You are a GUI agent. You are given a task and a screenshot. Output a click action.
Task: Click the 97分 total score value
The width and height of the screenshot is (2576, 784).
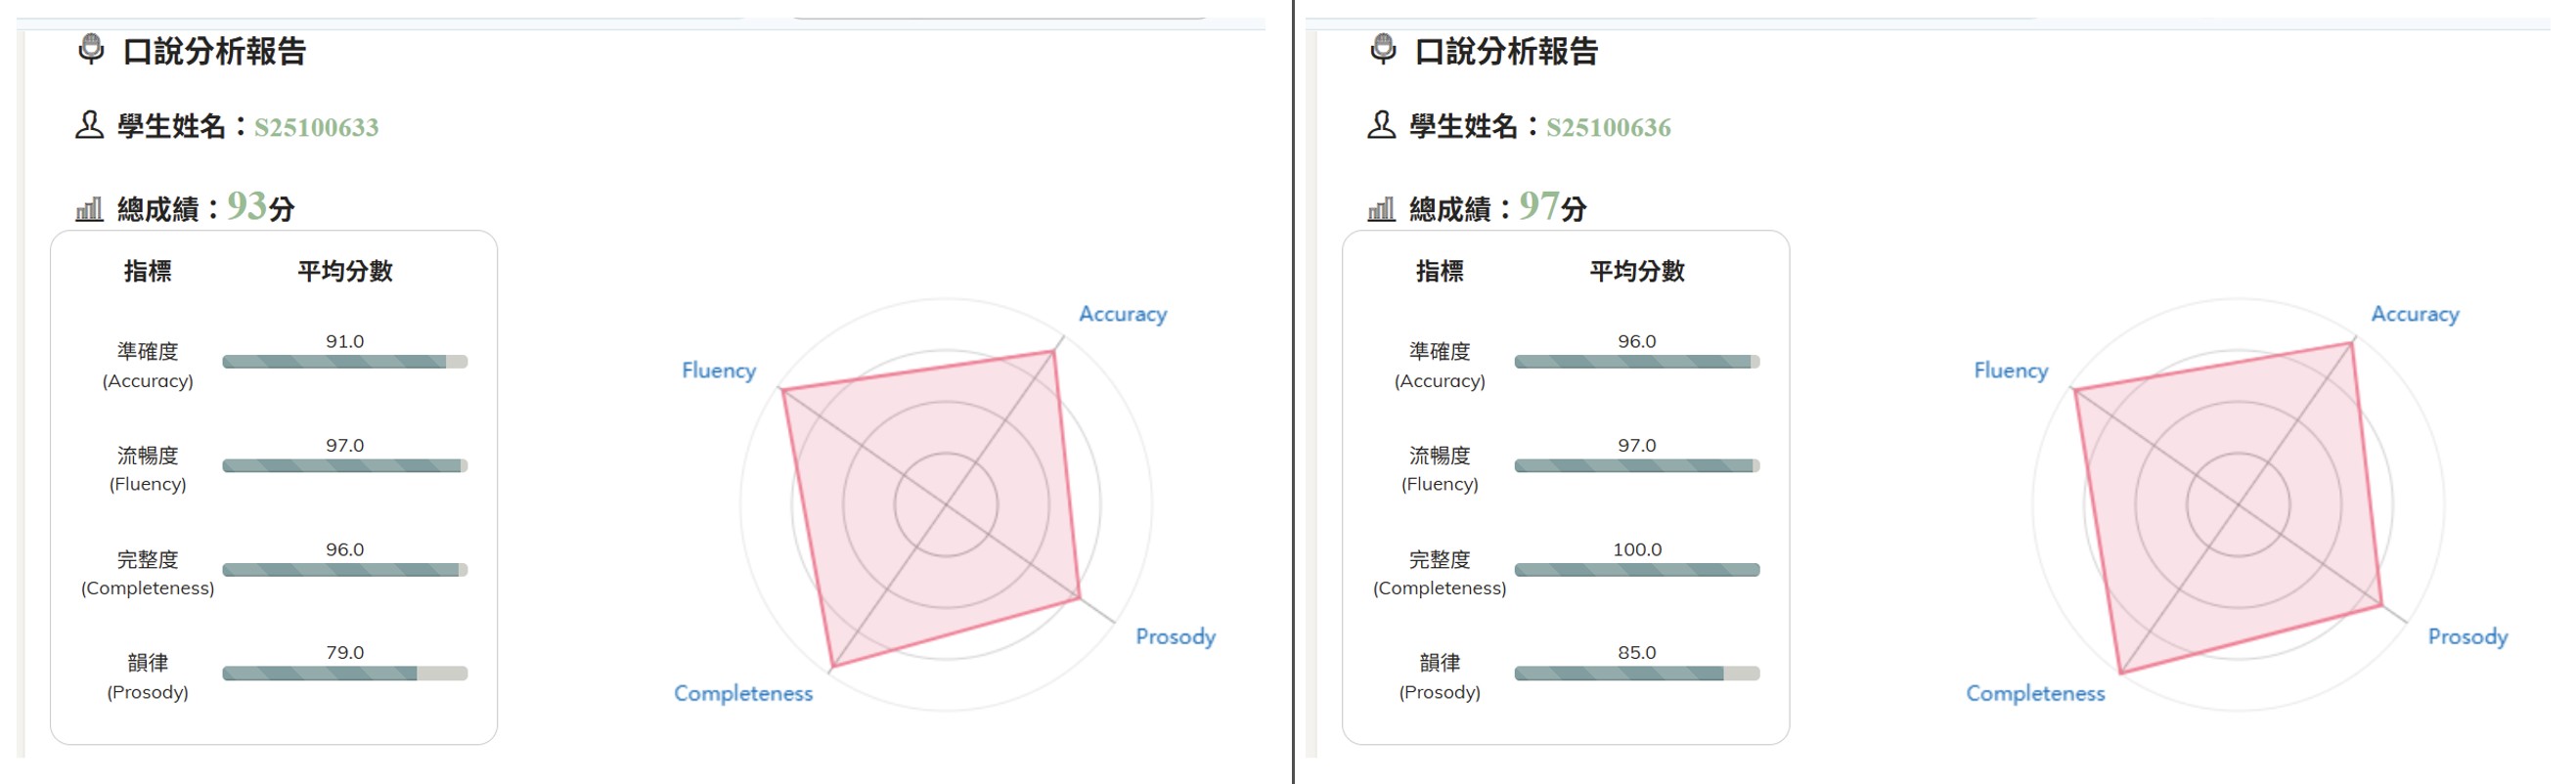[x=1552, y=207]
